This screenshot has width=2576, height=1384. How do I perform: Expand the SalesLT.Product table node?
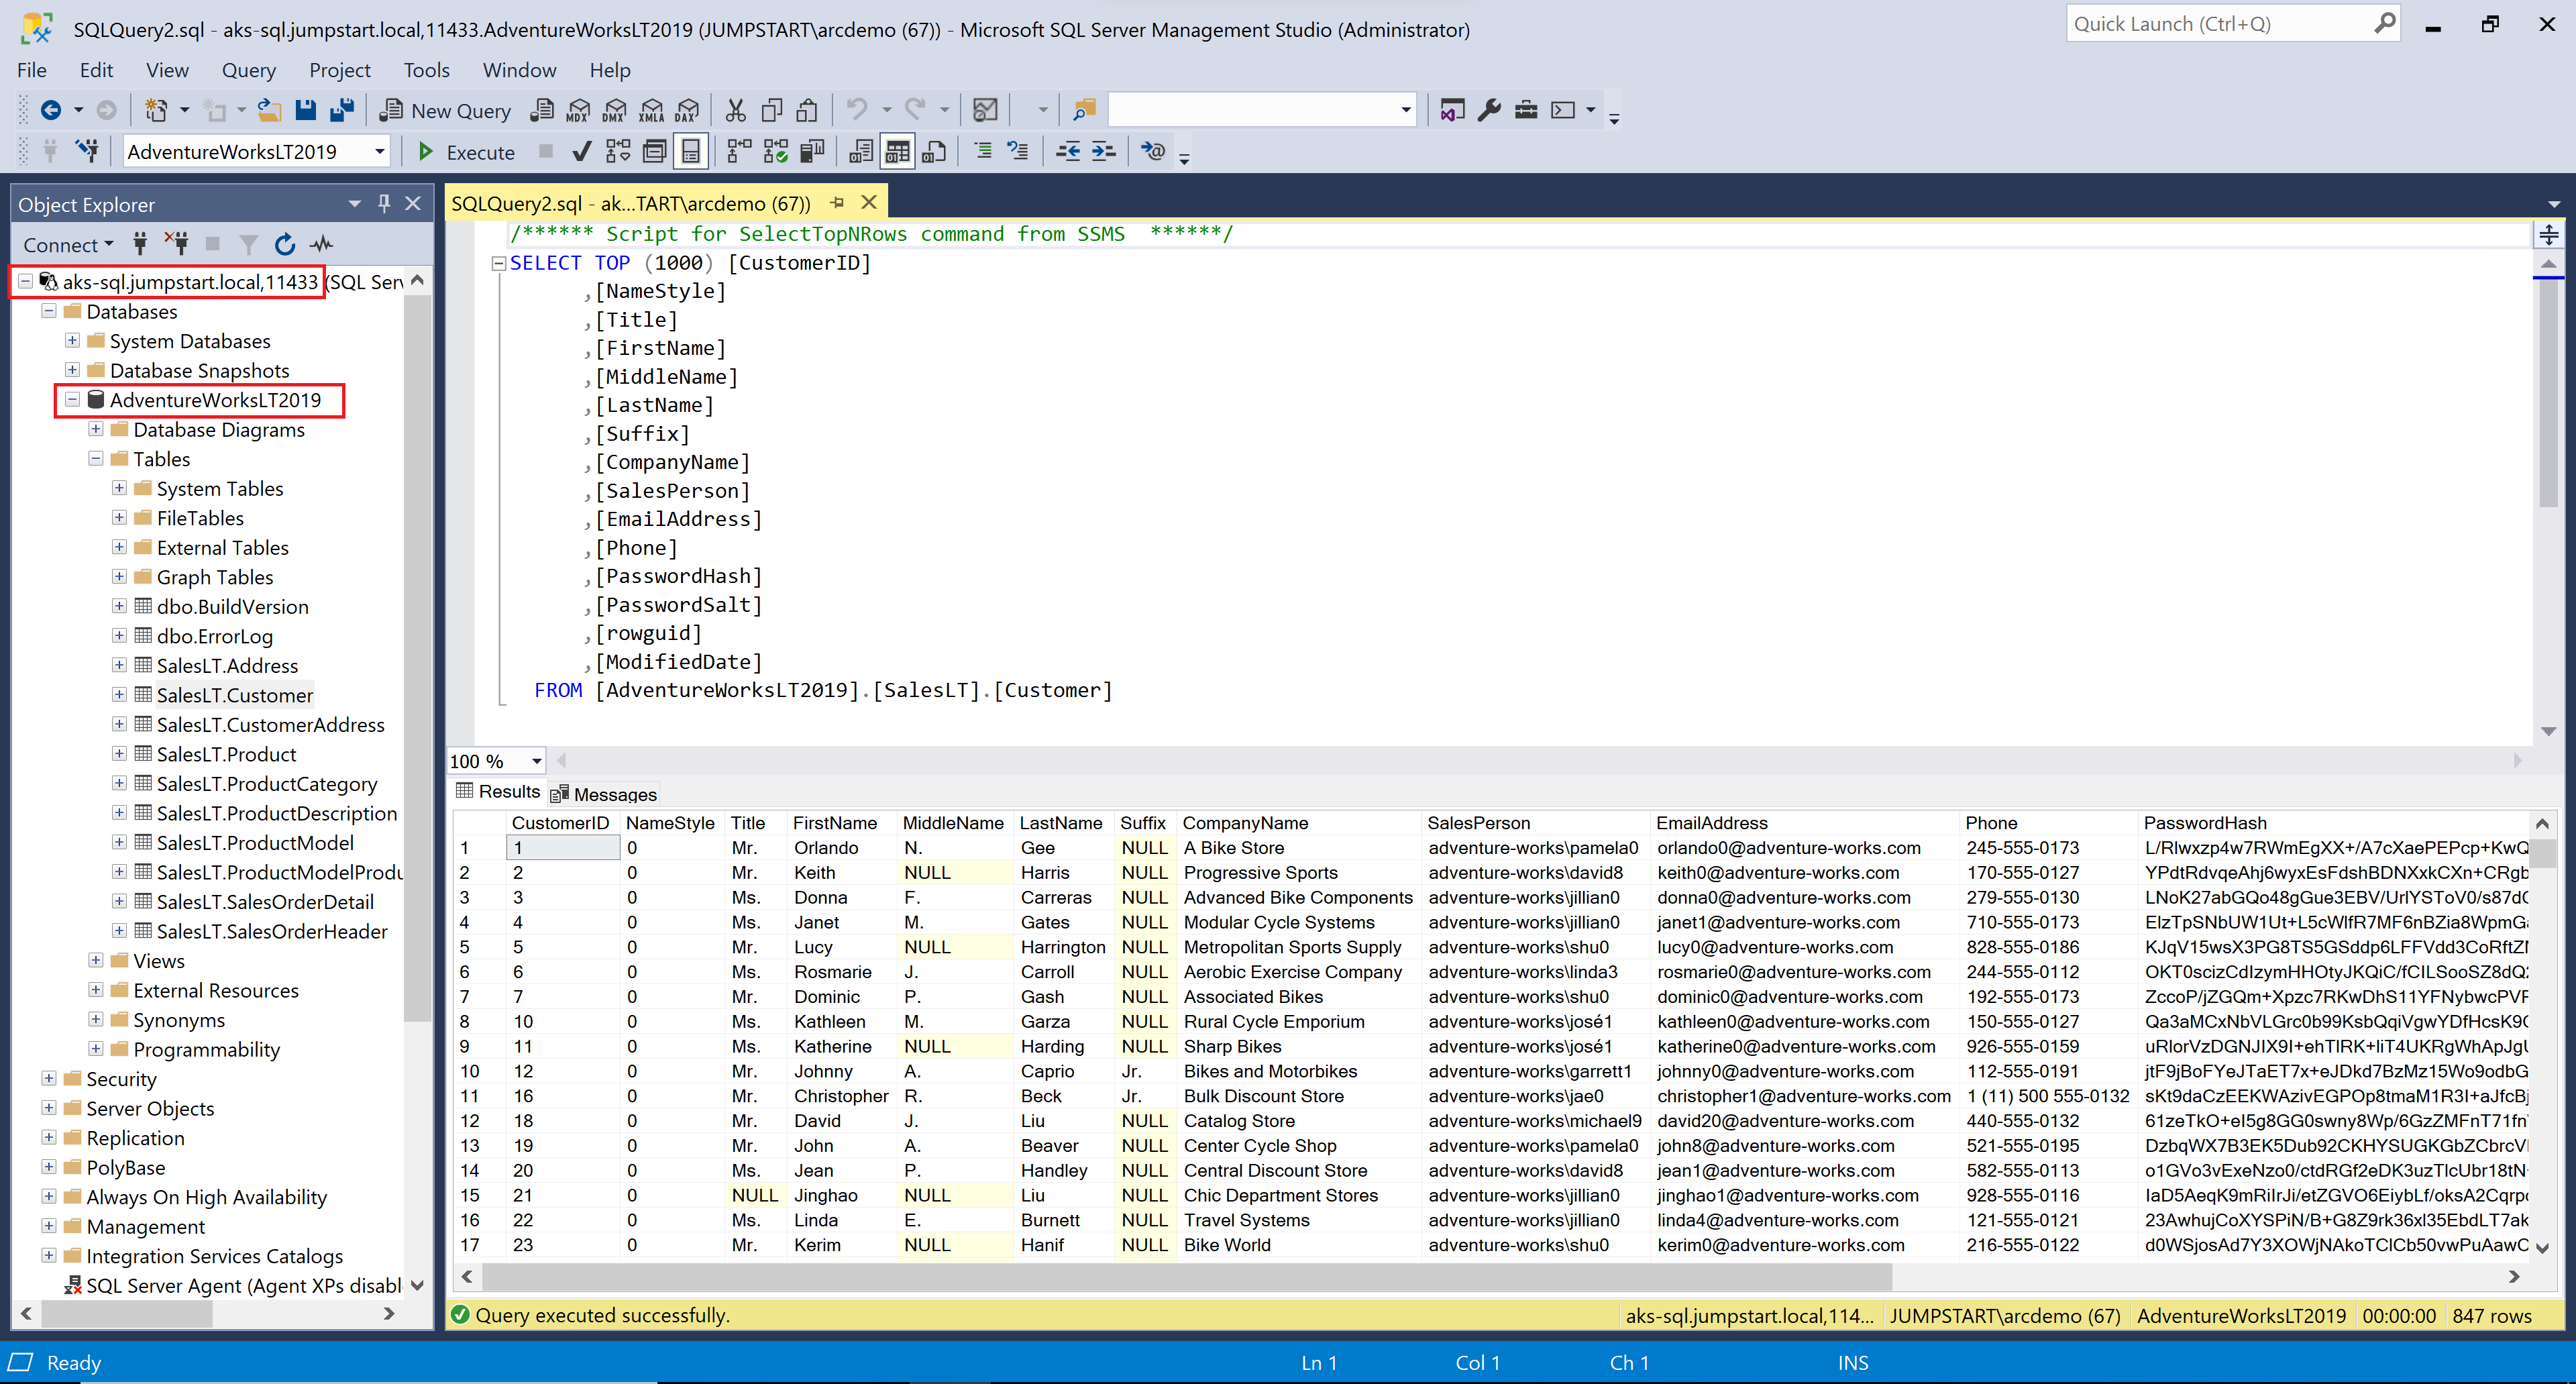pos(119,754)
